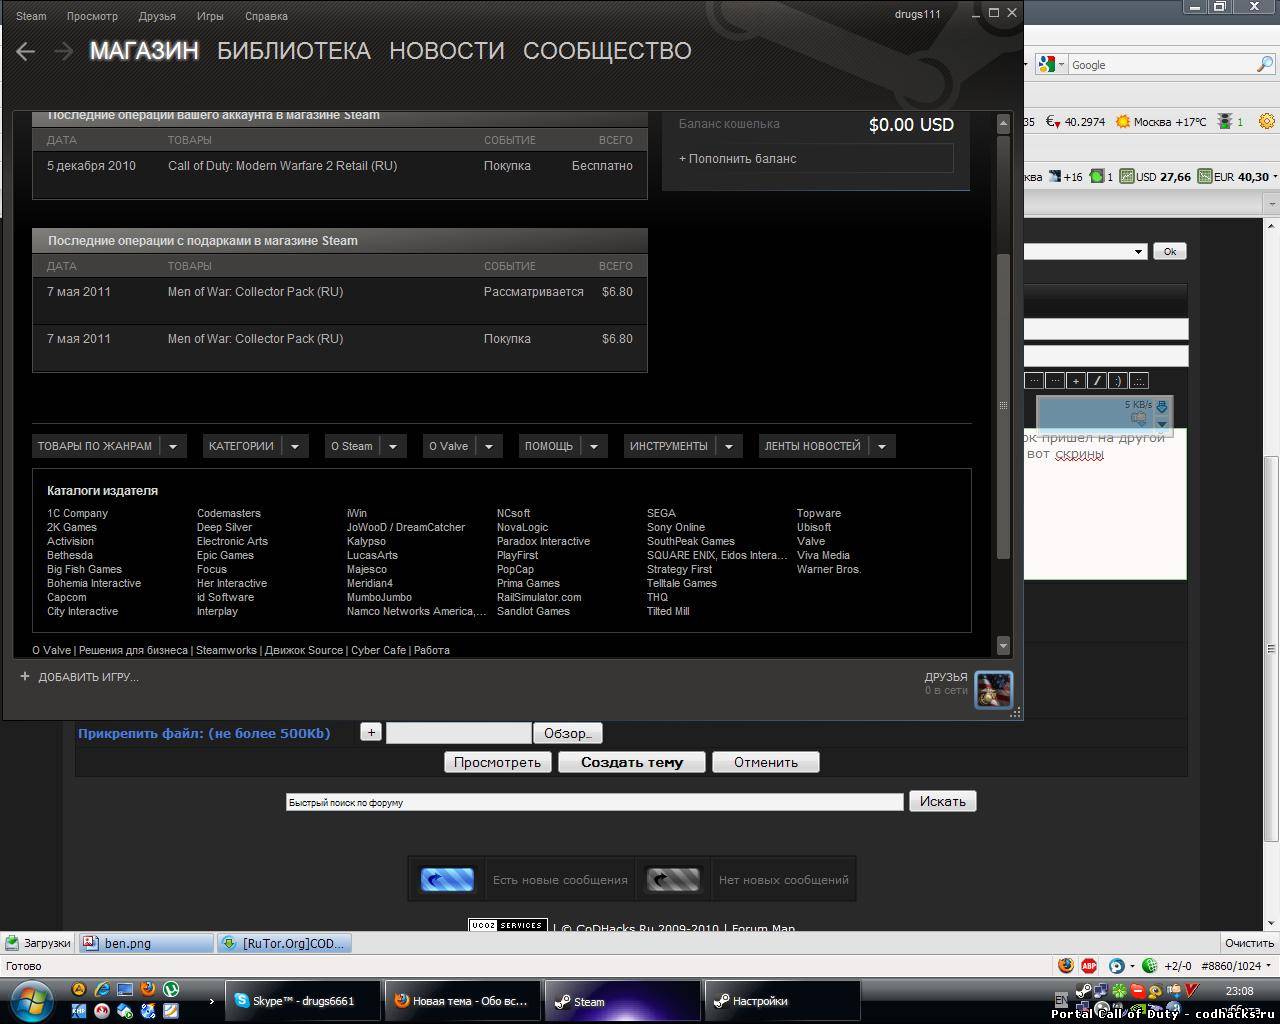Click the scroll-down arrow of Steam store
The height and width of the screenshot is (1024, 1280).
click(x=1003, y=645)
